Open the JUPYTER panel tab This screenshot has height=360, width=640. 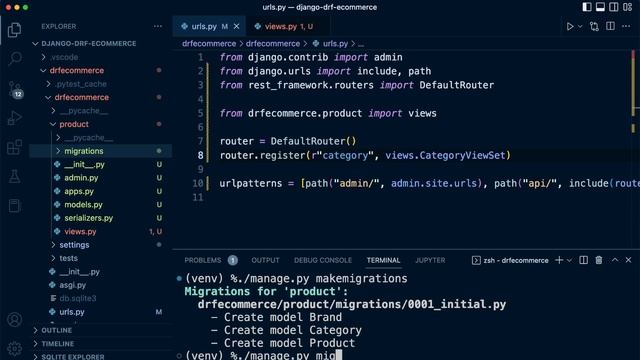point(430,260)
